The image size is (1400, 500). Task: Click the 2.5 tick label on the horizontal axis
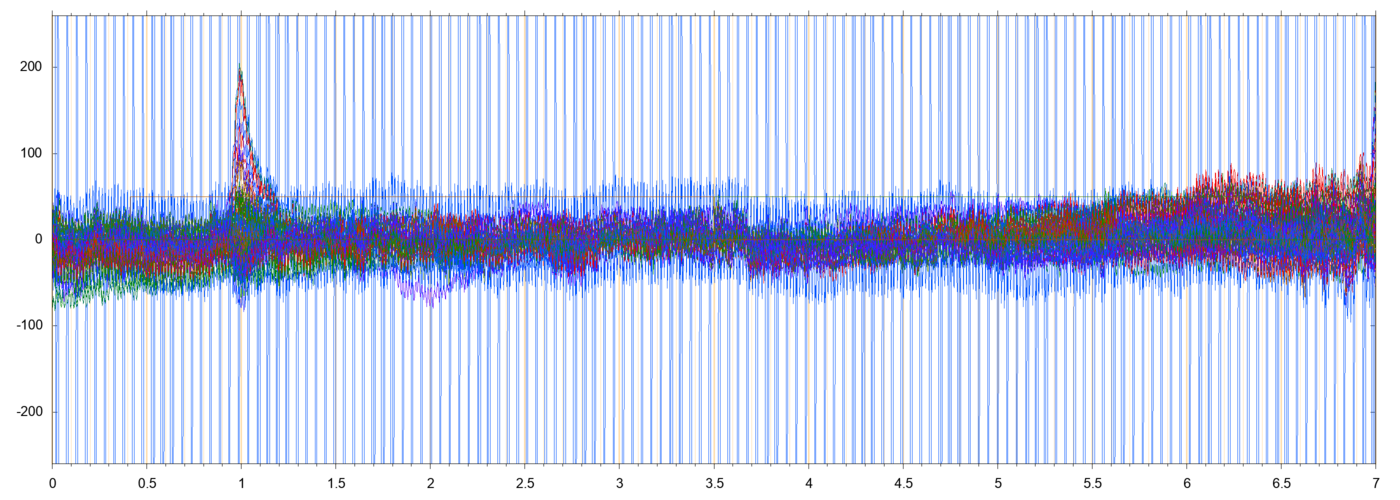point(525,482)
